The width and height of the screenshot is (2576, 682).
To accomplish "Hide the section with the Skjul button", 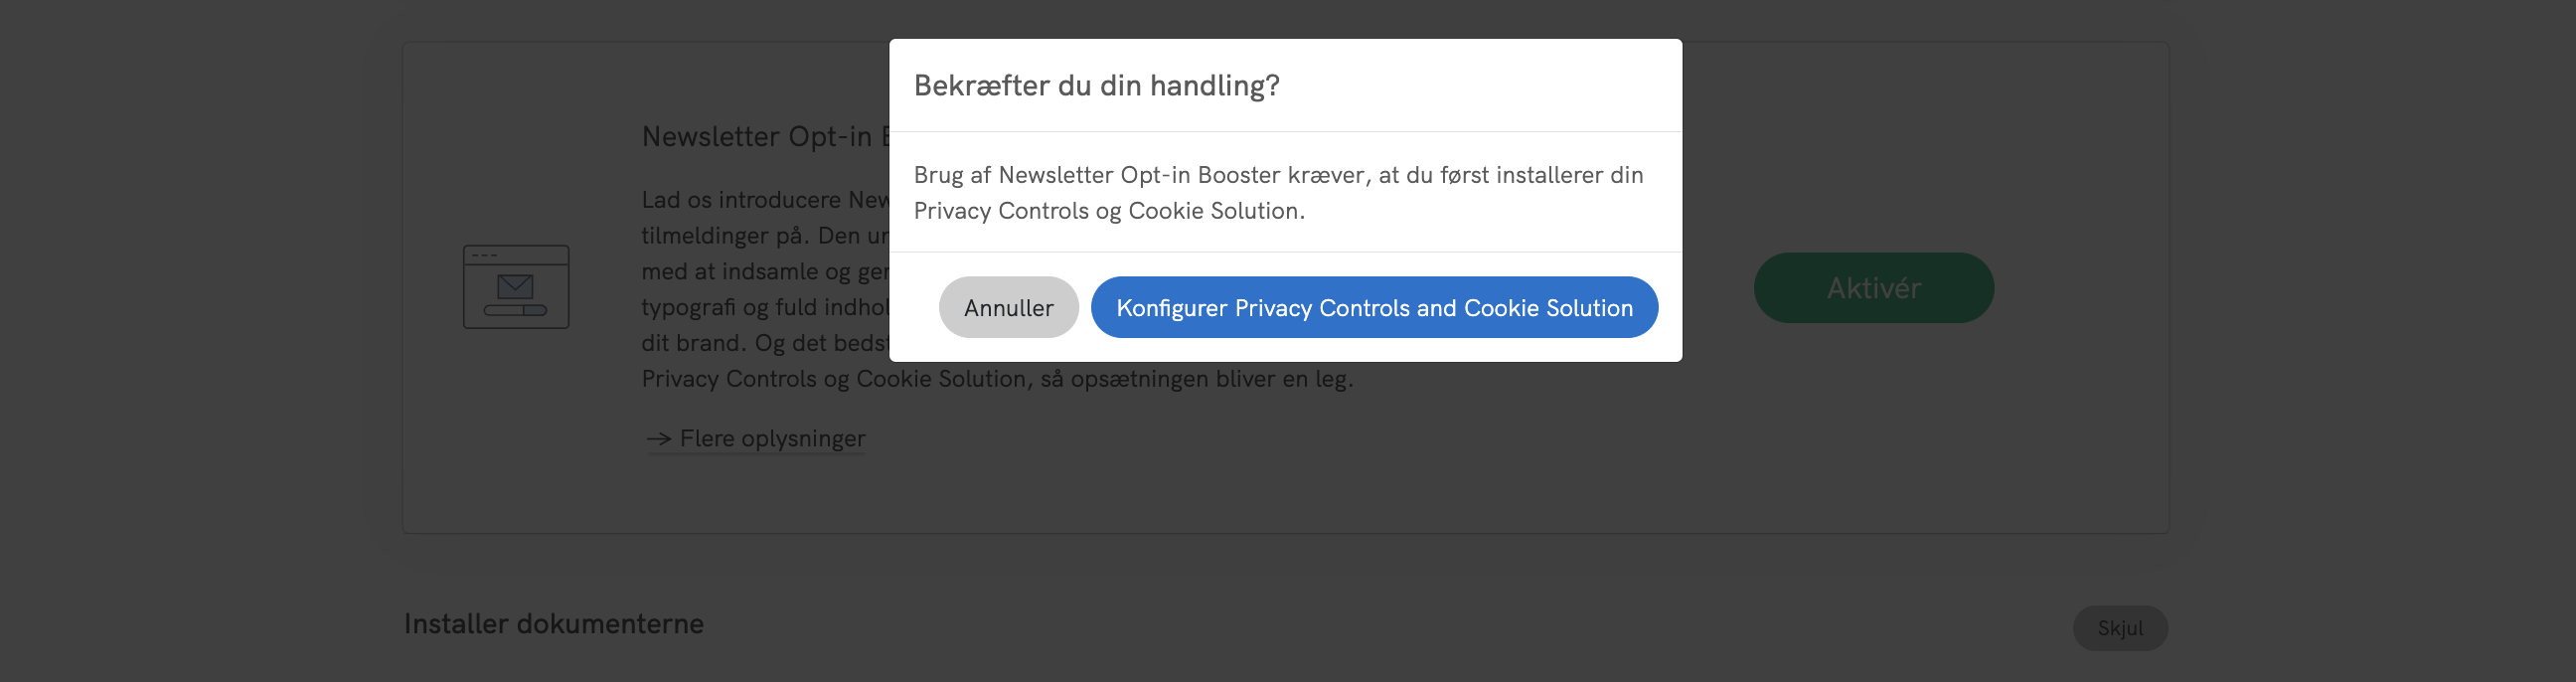I will 2119,628.
